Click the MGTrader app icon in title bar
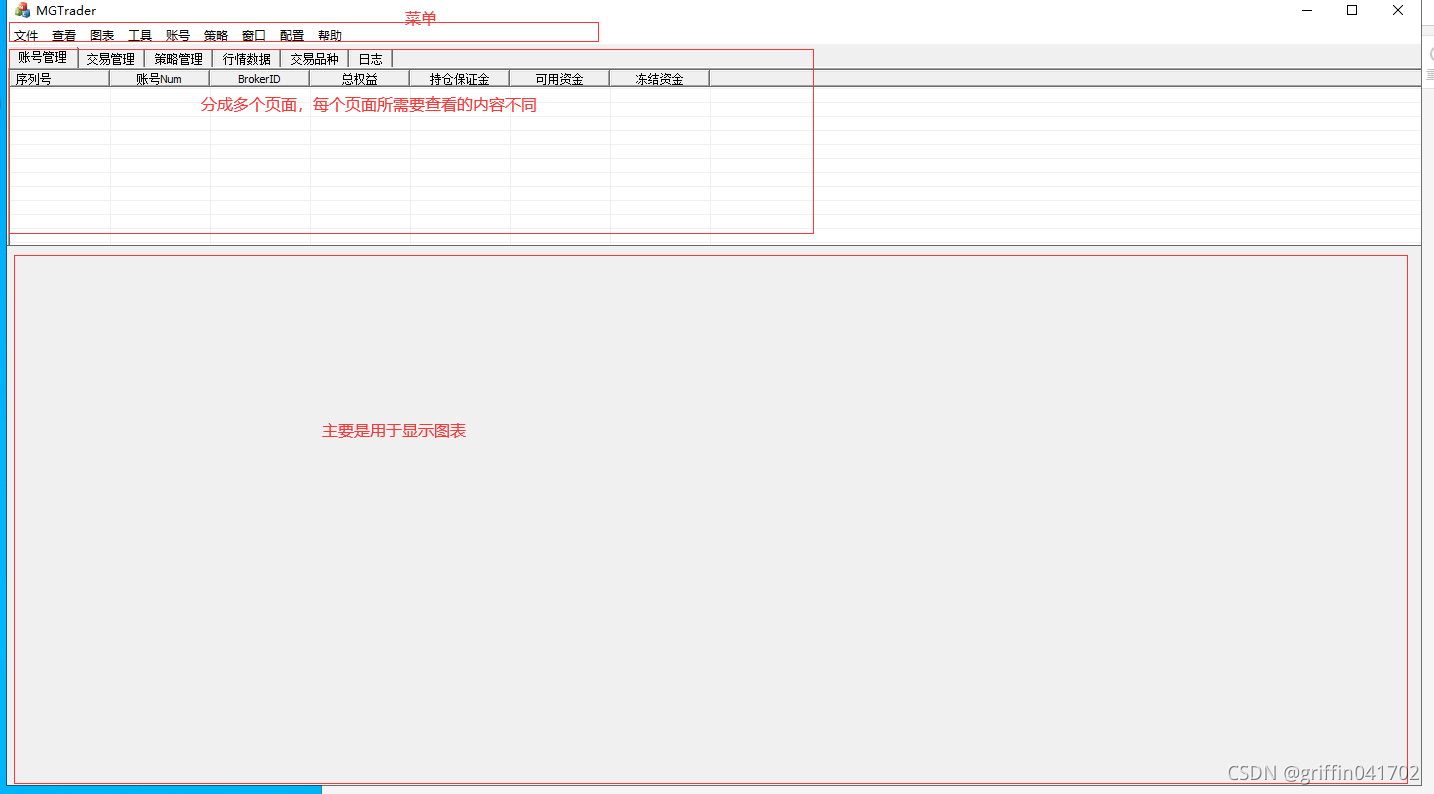1434x794 pixels. tap(22, 10)
